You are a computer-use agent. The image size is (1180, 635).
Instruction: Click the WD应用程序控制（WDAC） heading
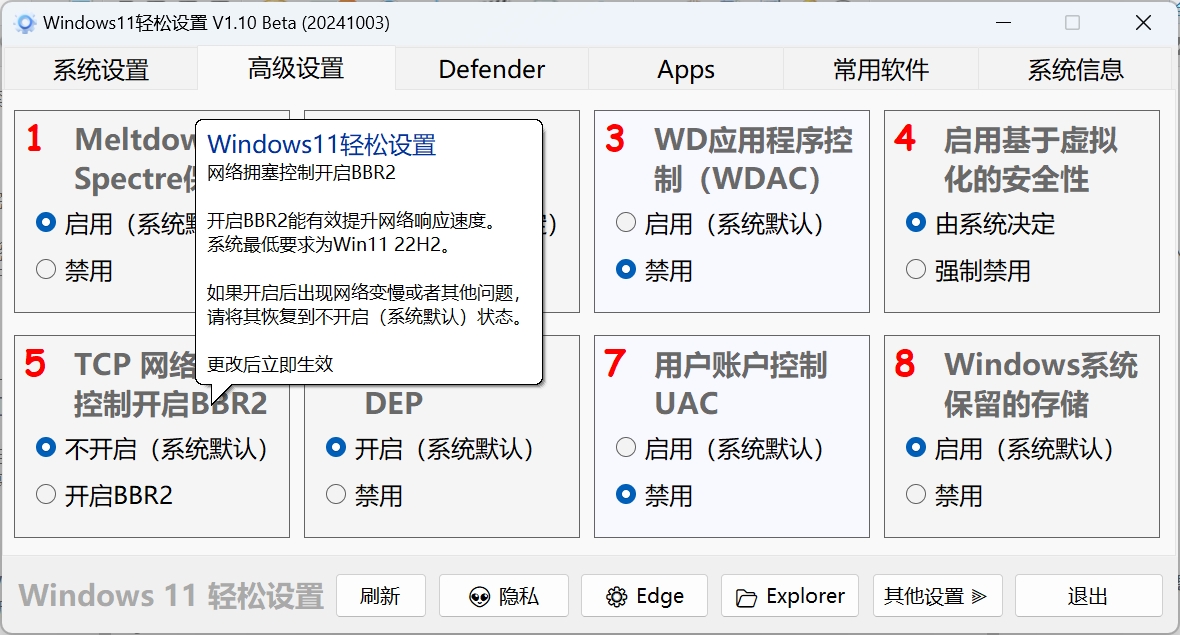pos(753,160)
